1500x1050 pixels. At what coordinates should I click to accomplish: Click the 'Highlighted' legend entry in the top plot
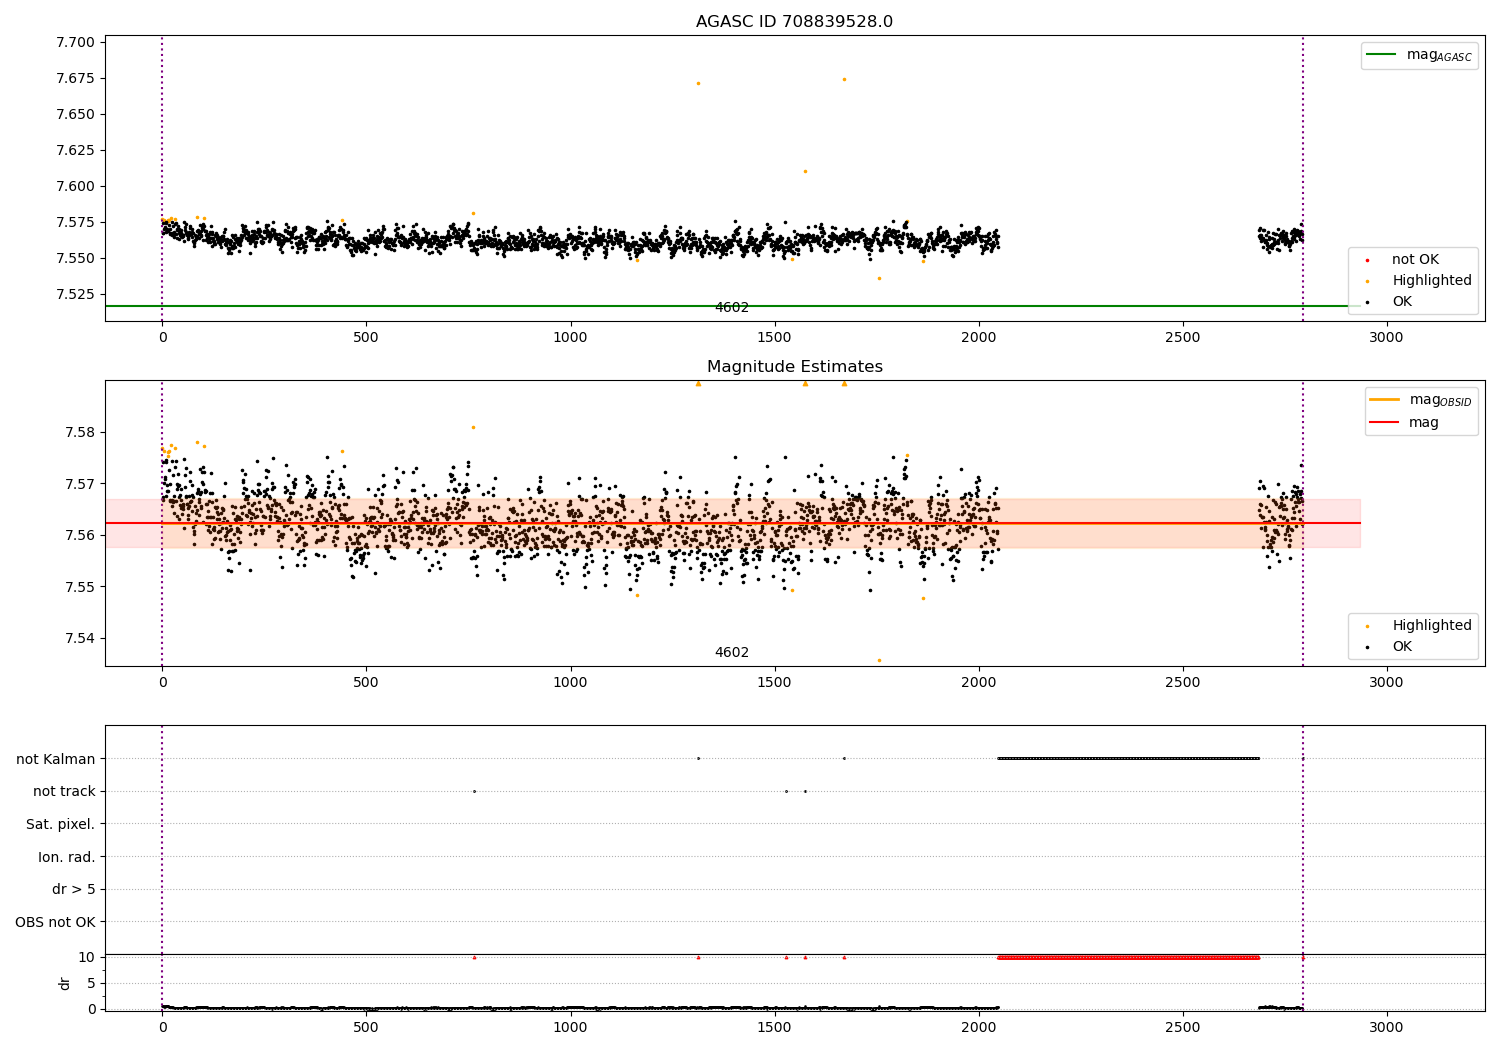click(x=1420, y=280)
